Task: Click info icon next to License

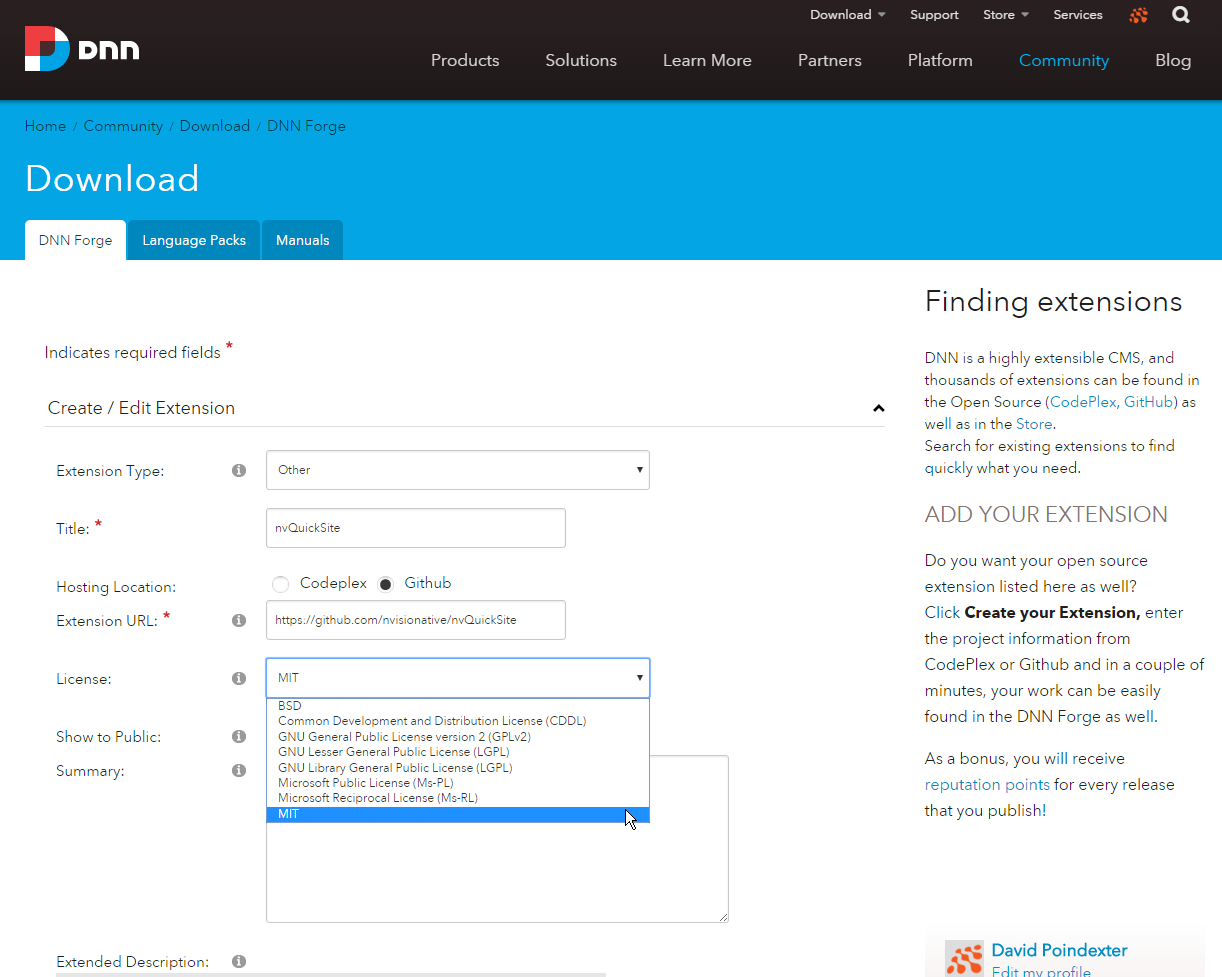Action: [239, 678]
